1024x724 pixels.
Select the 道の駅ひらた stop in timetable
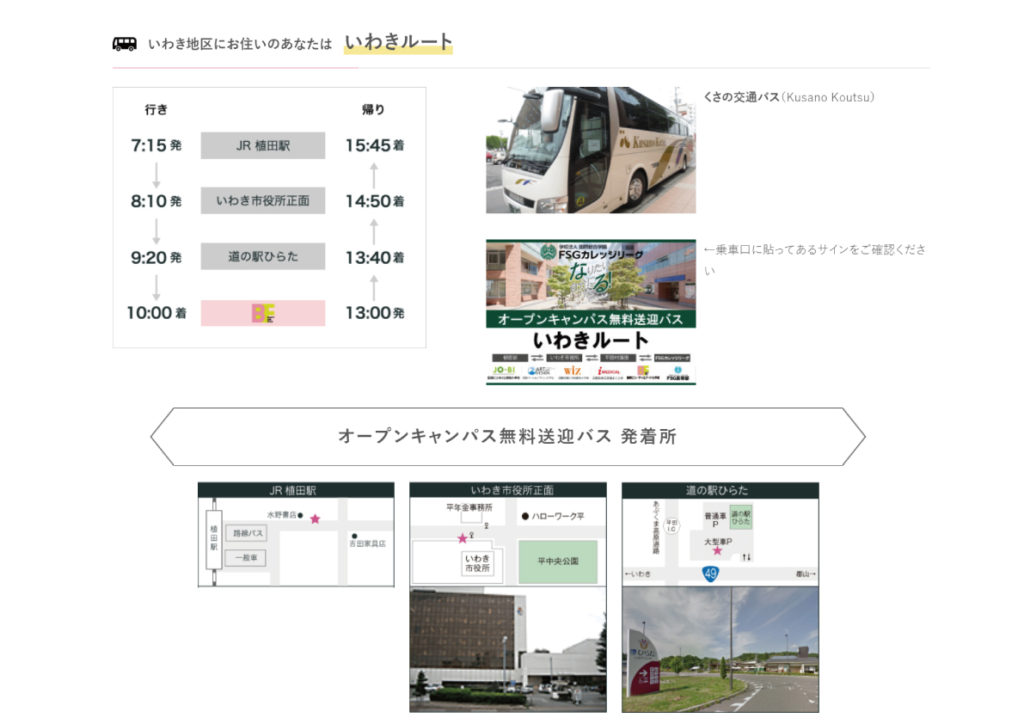[x=263, y=257]
